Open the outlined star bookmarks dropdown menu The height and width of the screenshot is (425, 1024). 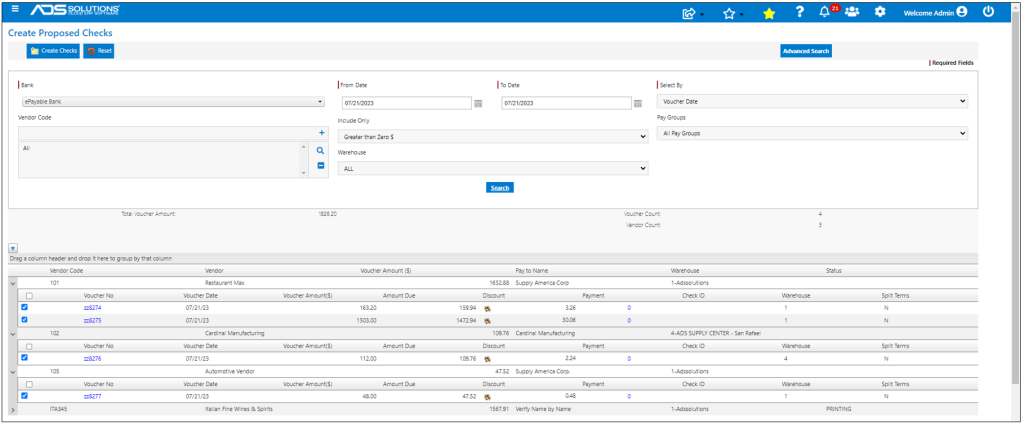pos(732,13)
